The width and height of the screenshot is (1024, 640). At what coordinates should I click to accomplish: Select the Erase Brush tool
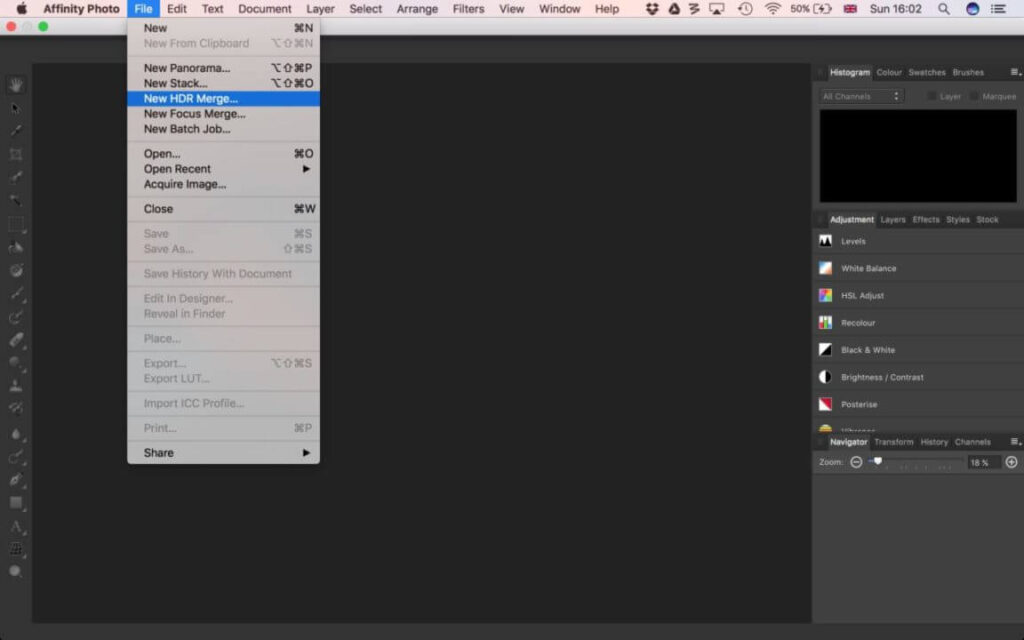pos(16,340)
